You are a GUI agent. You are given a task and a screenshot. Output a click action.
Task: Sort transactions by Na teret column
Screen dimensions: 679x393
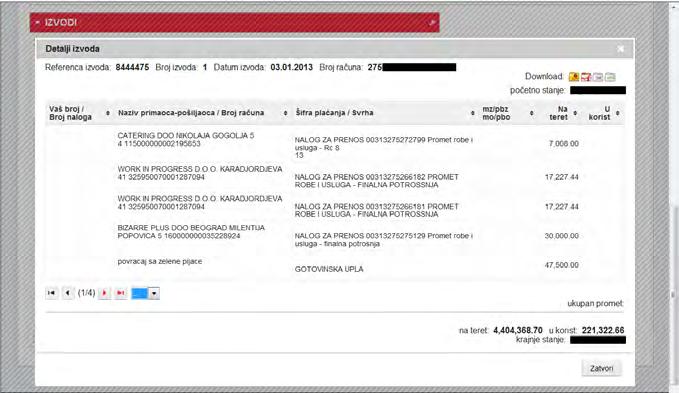click(x=575, y=113)
